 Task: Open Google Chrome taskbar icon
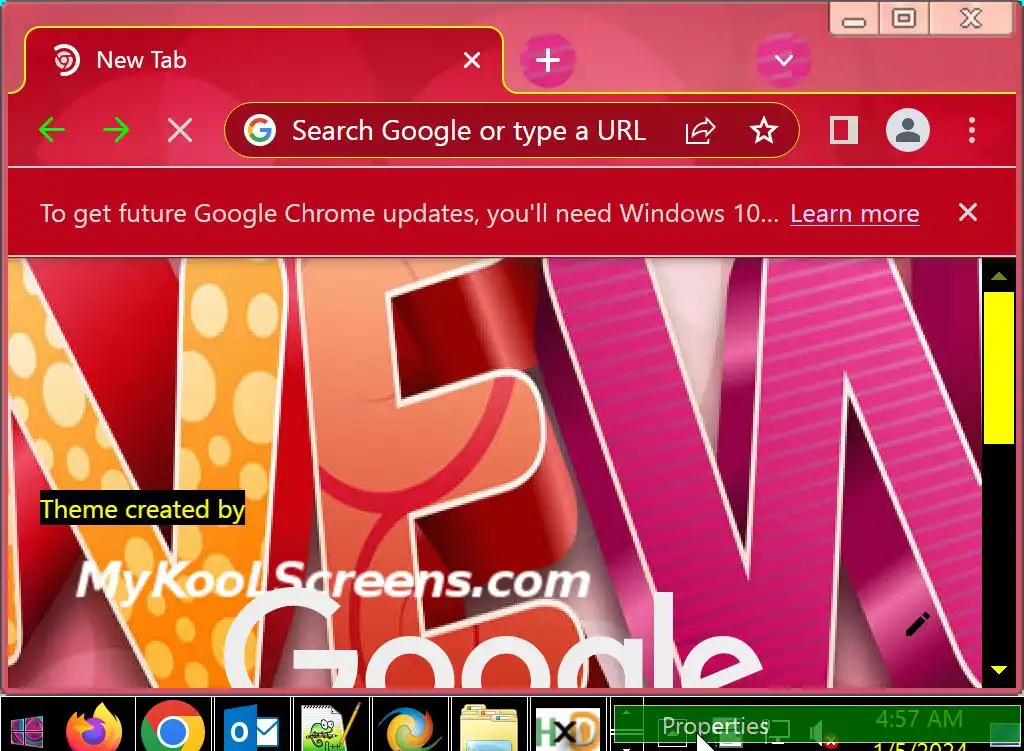pos(173,727)
